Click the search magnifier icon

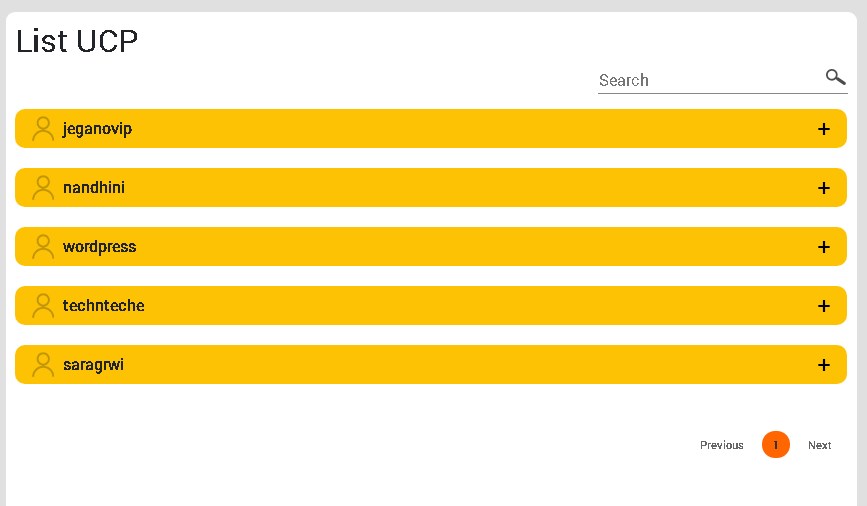tap(835, 77)
